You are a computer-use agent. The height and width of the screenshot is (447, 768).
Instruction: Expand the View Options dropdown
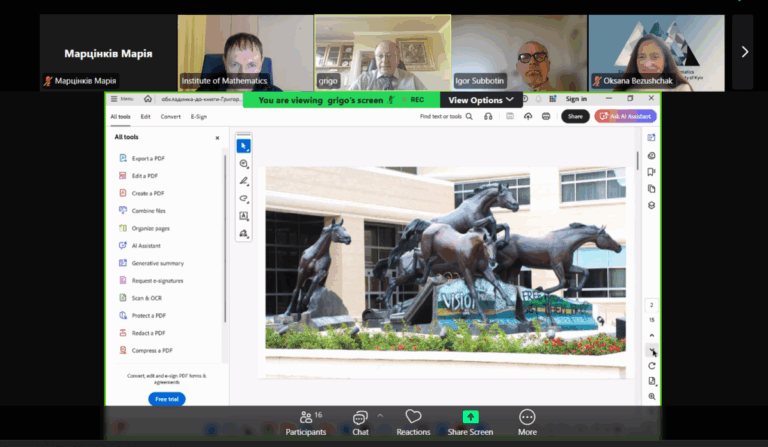coord(482,100)
